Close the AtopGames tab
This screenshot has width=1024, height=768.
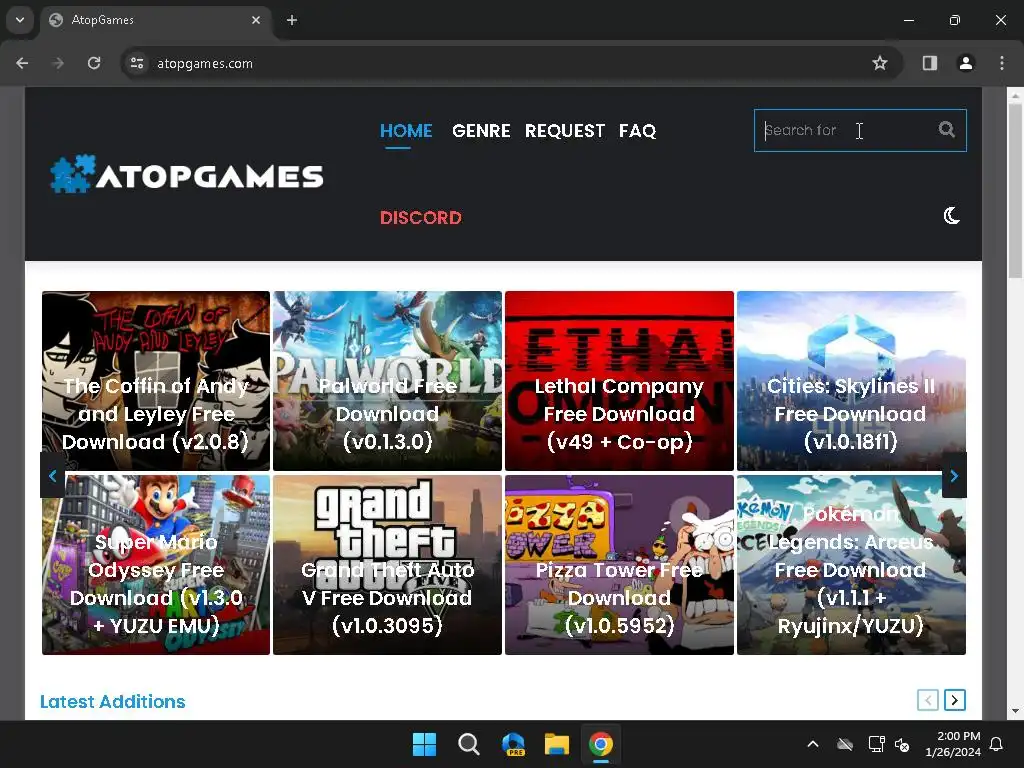(x=256, y=20)
